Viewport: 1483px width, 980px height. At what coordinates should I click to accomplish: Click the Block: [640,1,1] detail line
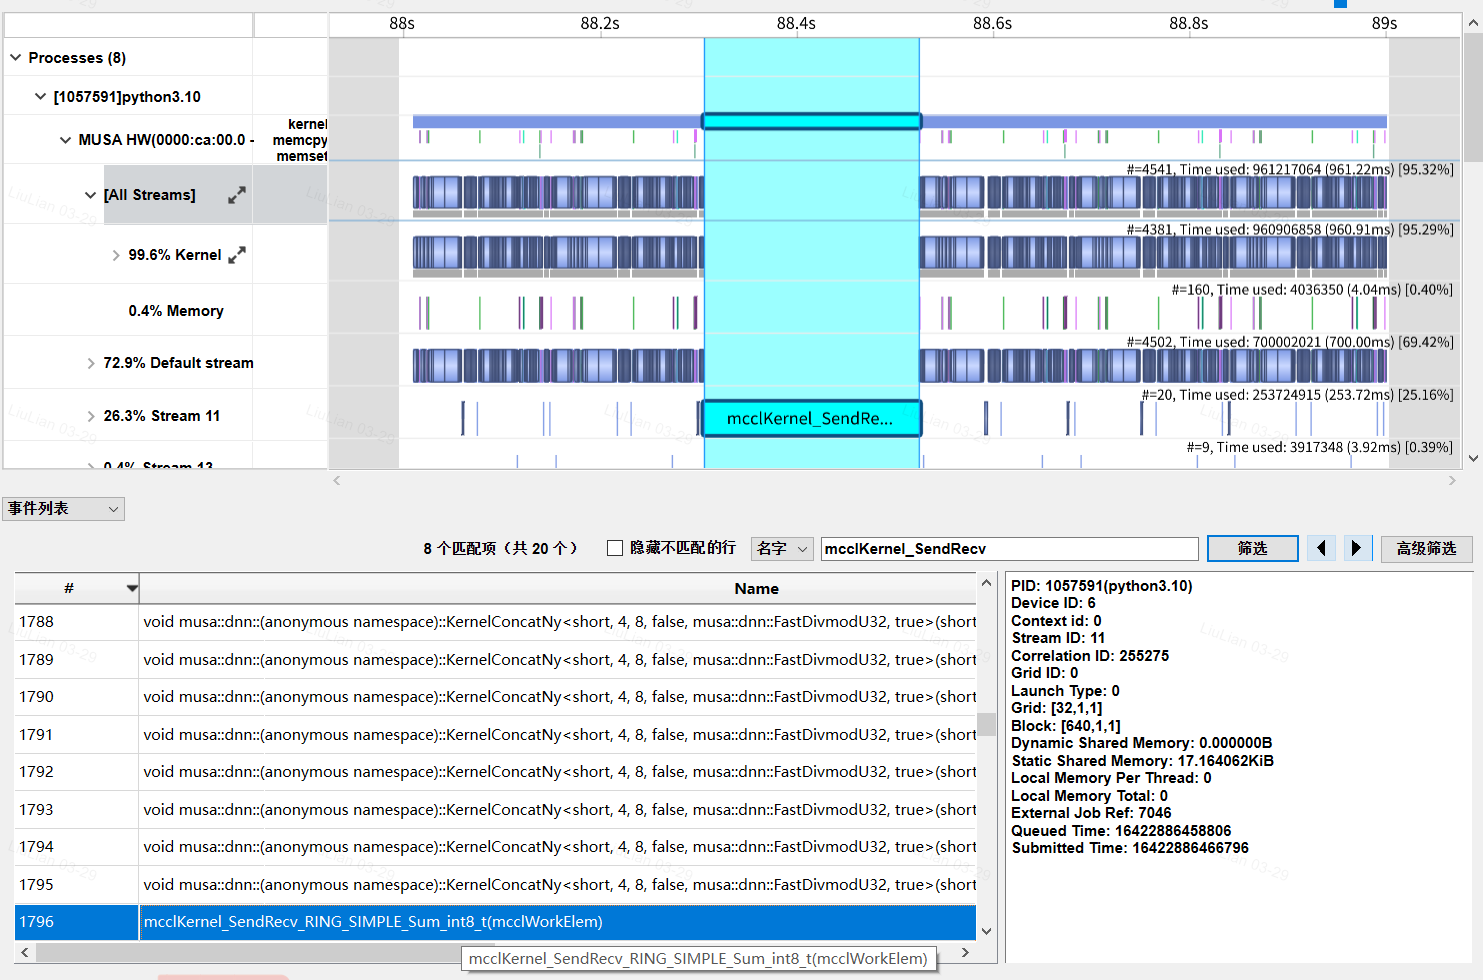(1066, 726)
